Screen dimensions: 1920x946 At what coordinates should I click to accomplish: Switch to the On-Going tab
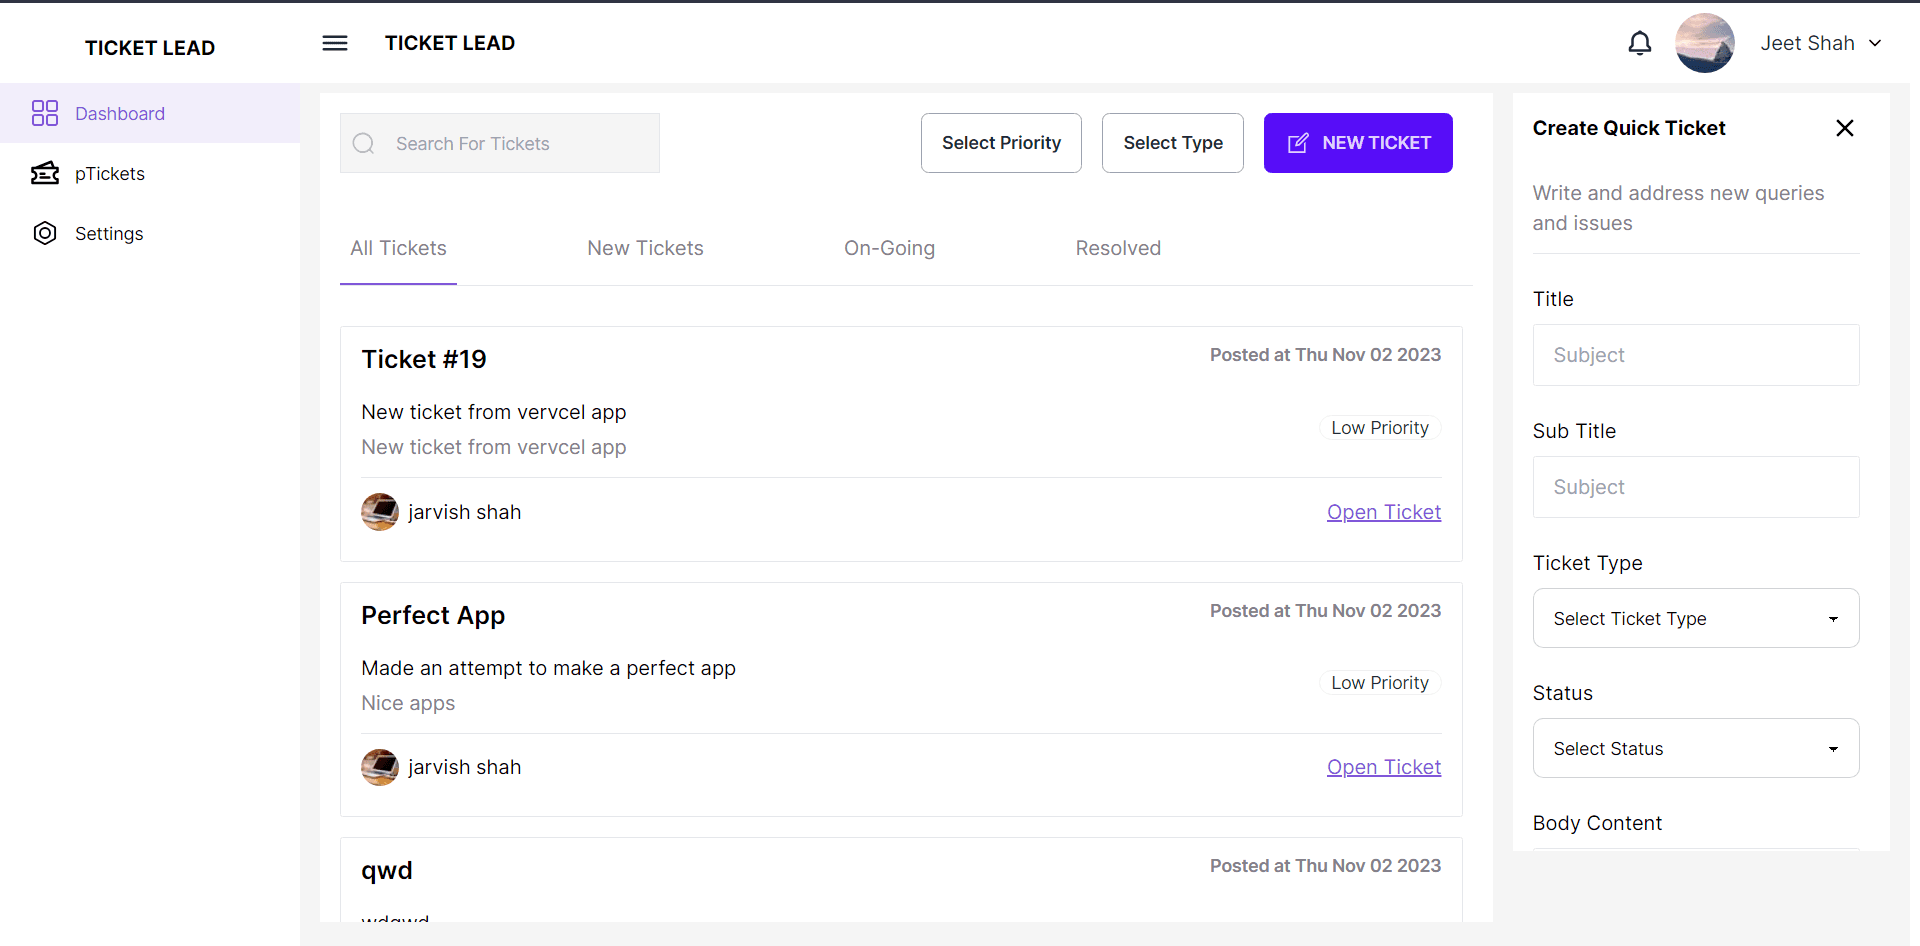click(889, 248)
